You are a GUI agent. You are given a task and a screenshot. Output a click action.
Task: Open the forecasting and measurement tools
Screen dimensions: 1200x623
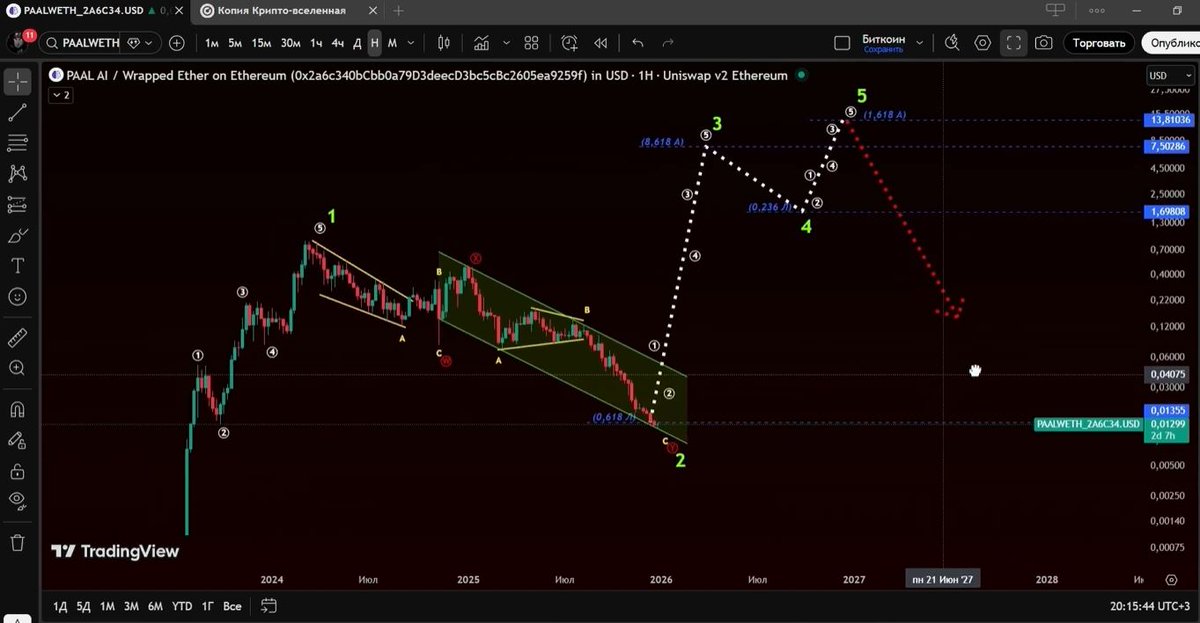click(17, 205)
